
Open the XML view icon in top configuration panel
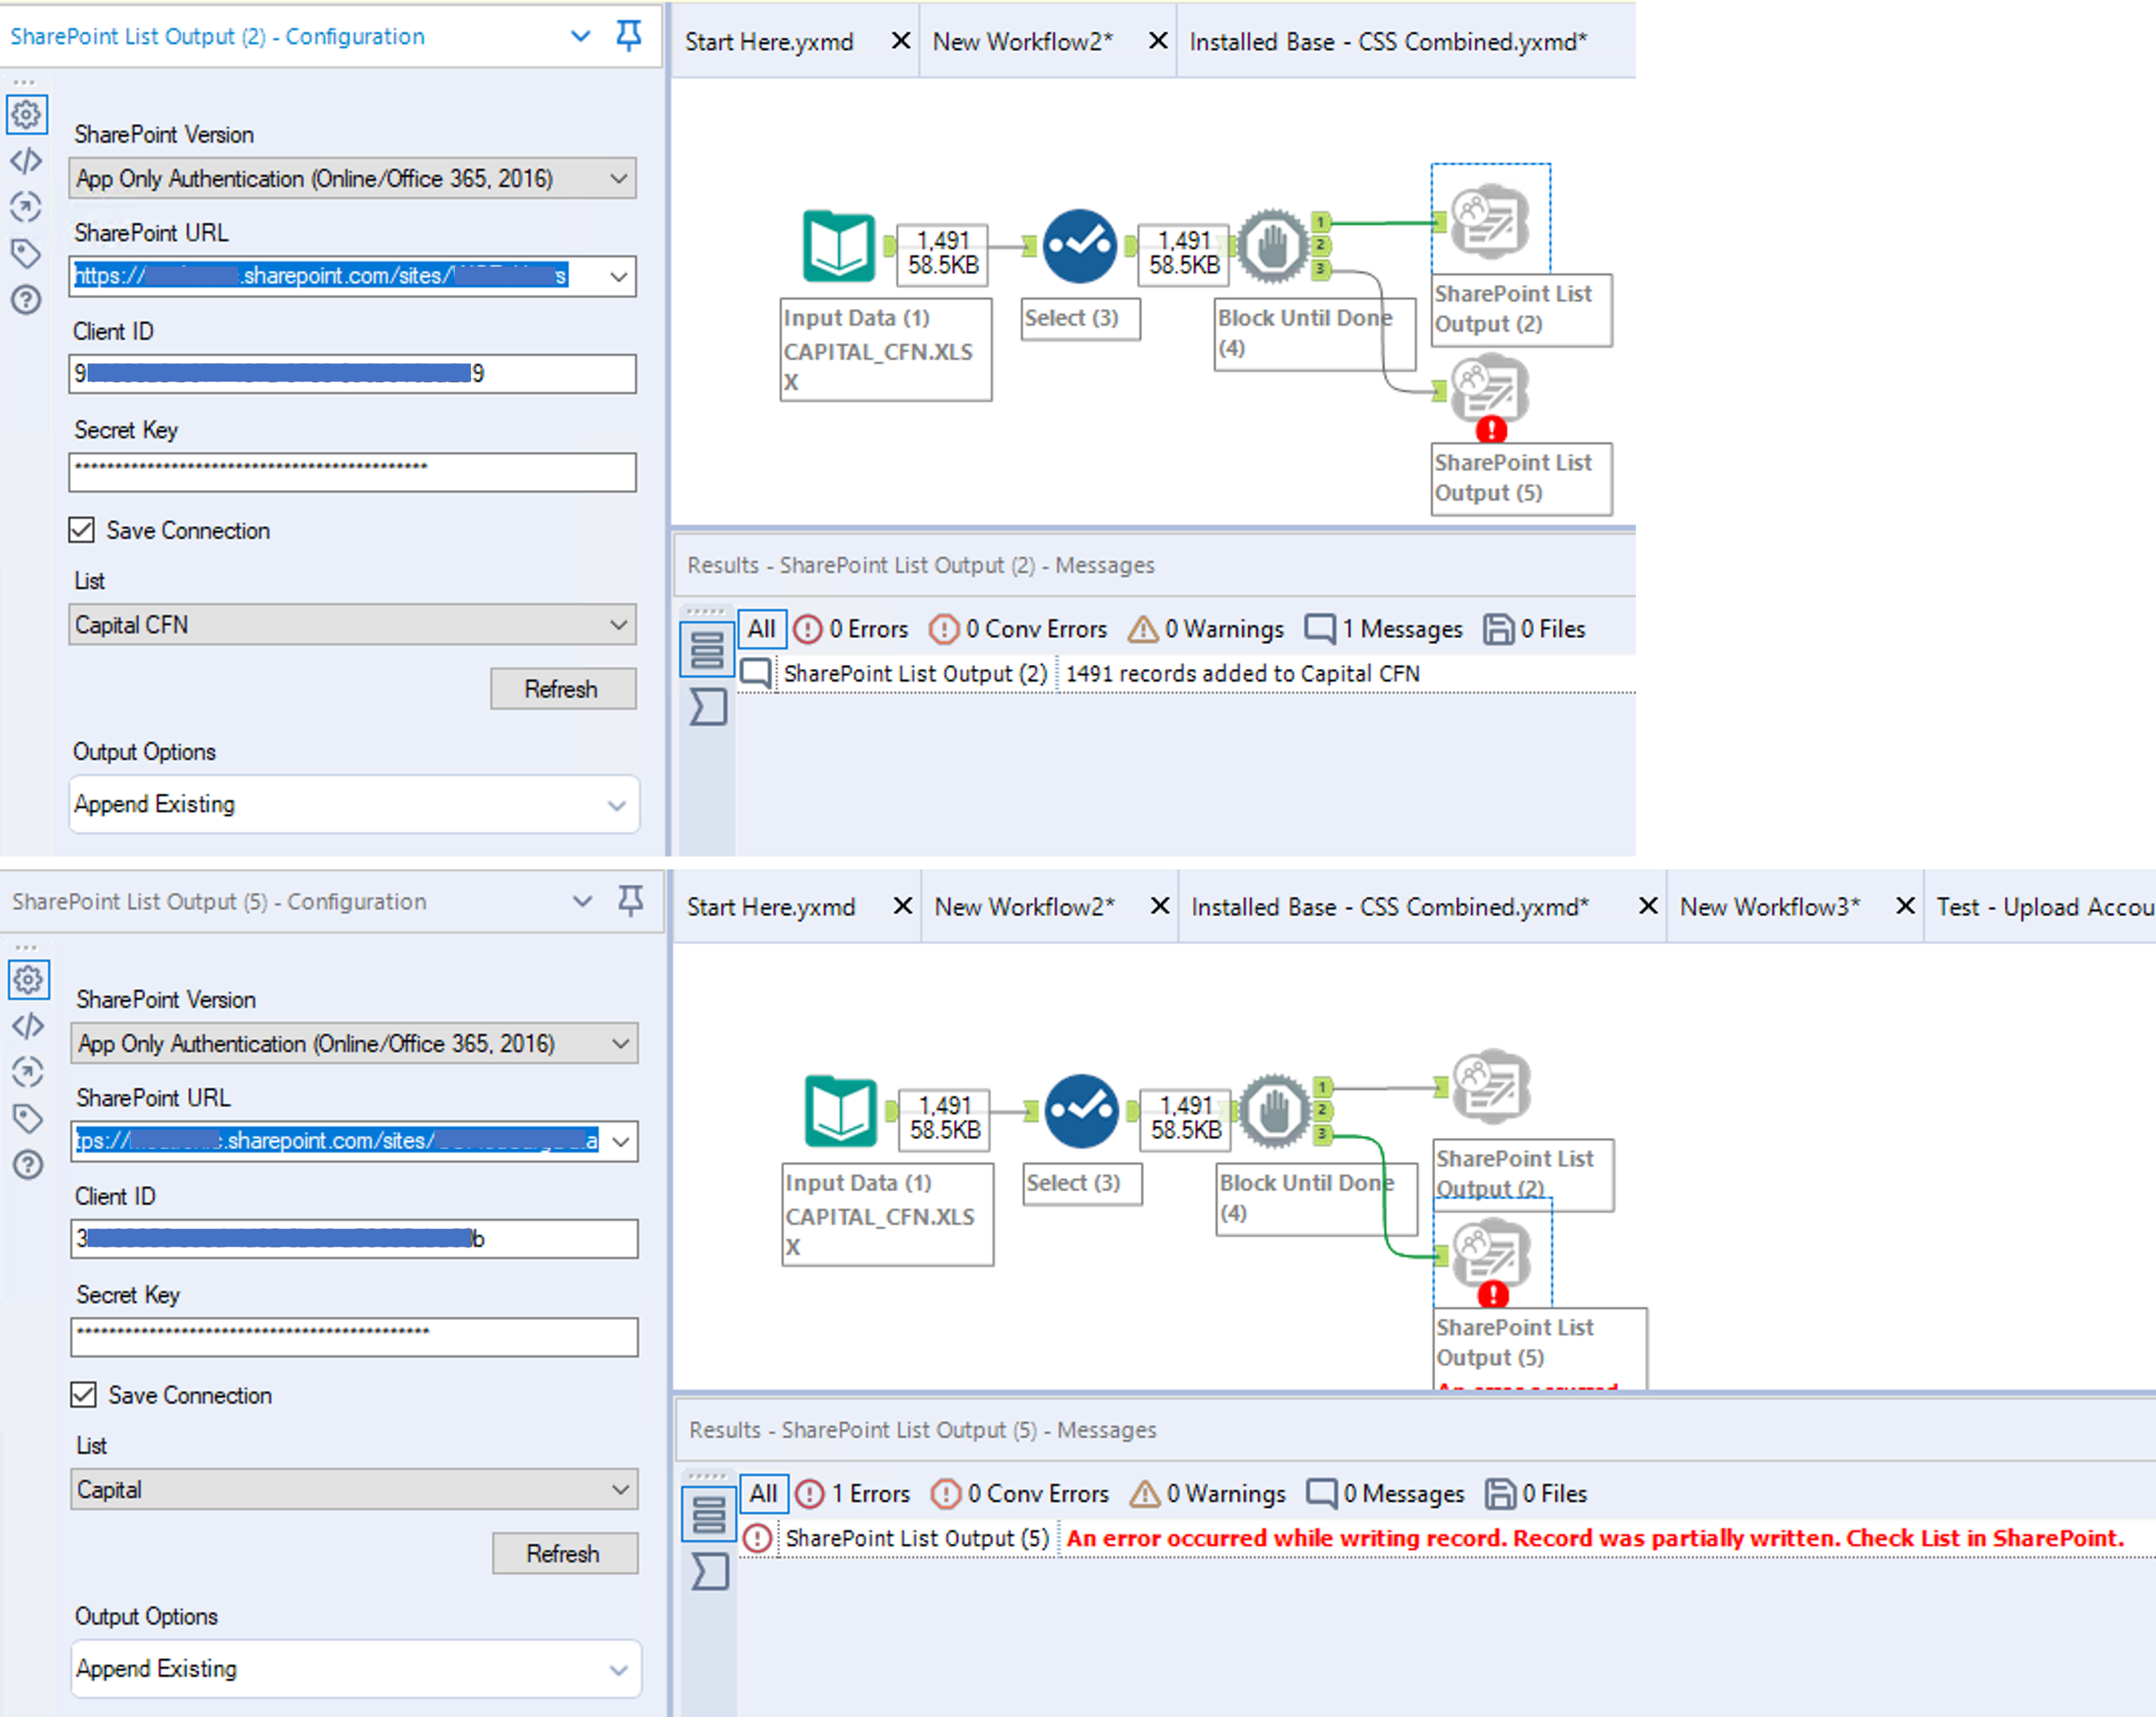click(26, 161)
